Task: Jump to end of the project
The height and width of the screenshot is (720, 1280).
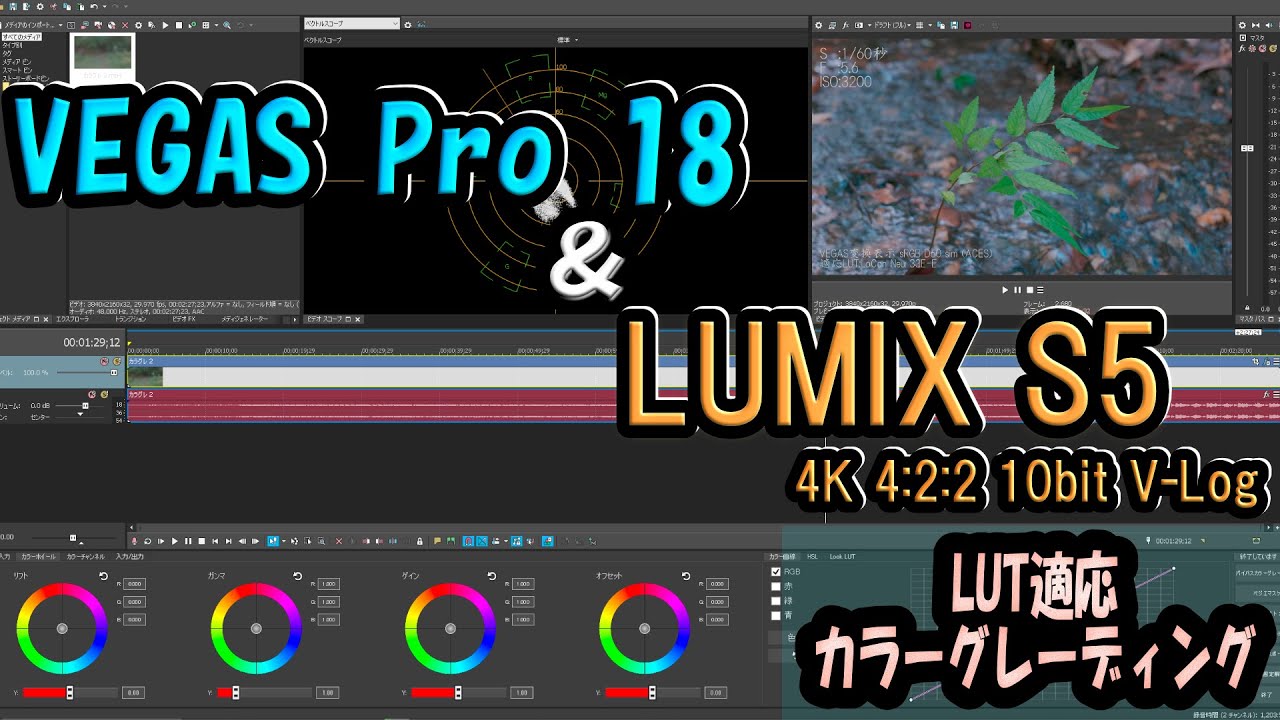Action: (x=229, y=541)
